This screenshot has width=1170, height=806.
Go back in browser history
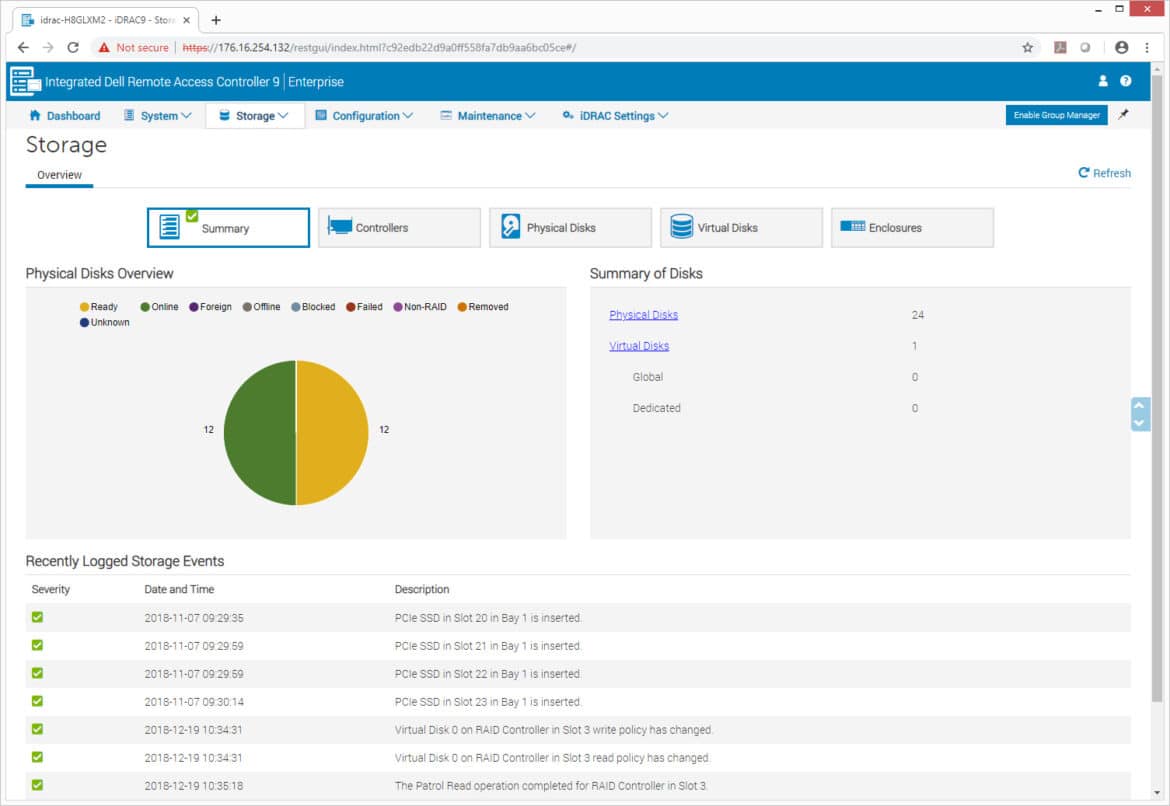[22, 48]
